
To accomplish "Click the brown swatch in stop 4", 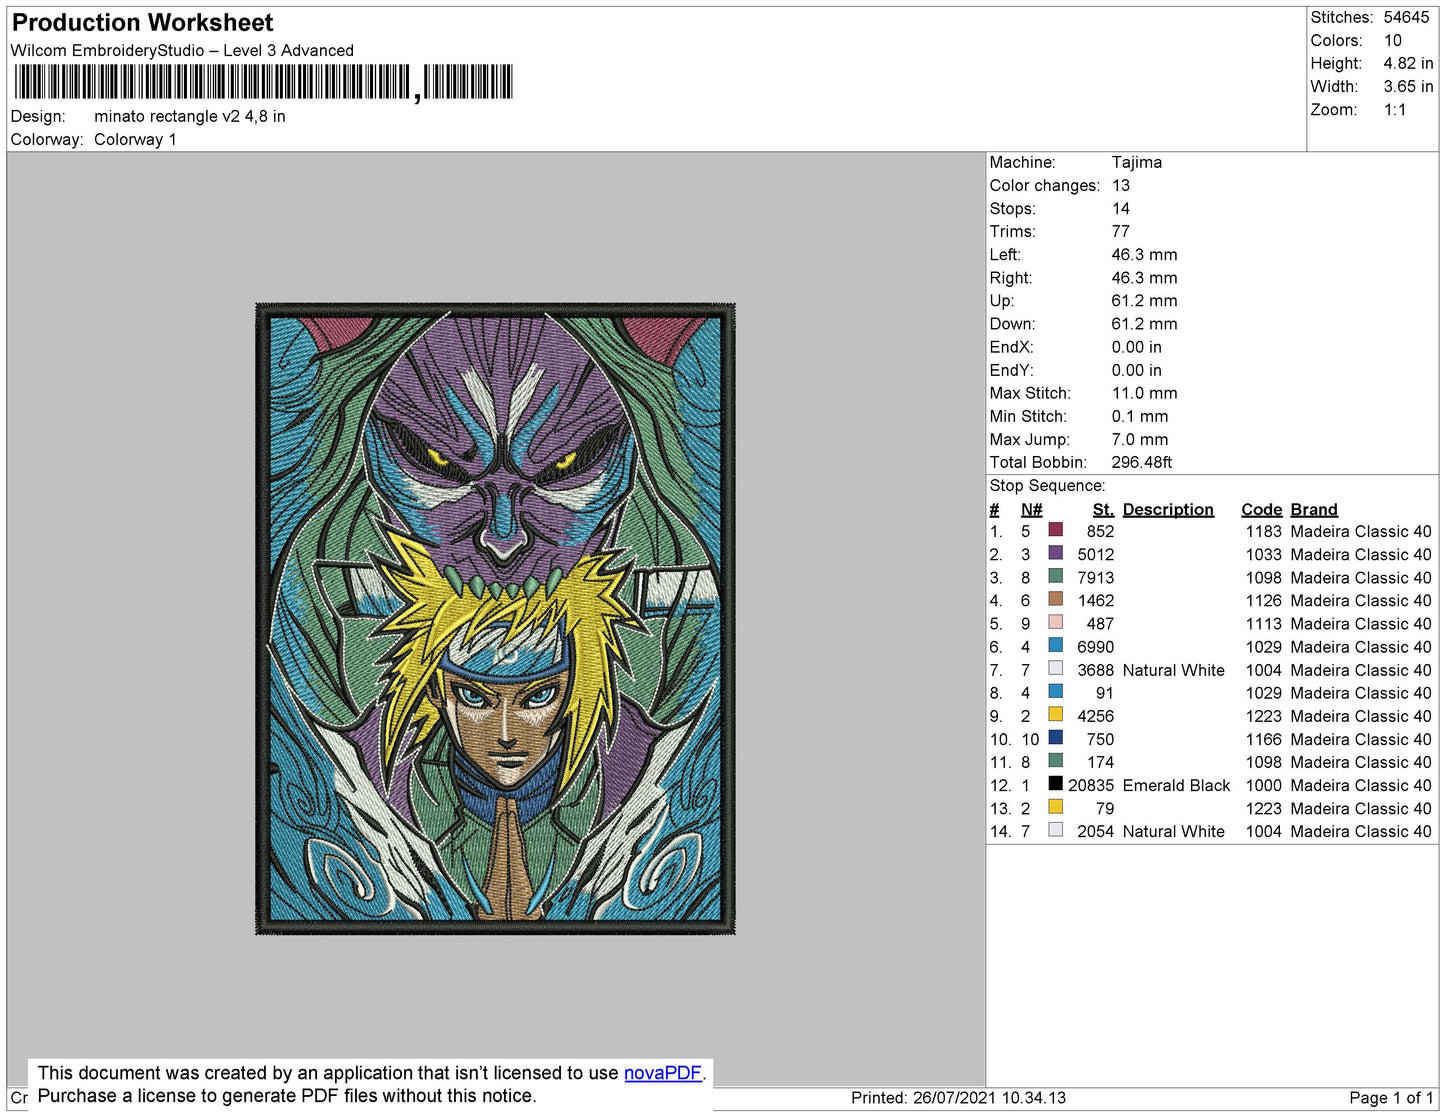I will (x=1055, y=599).
